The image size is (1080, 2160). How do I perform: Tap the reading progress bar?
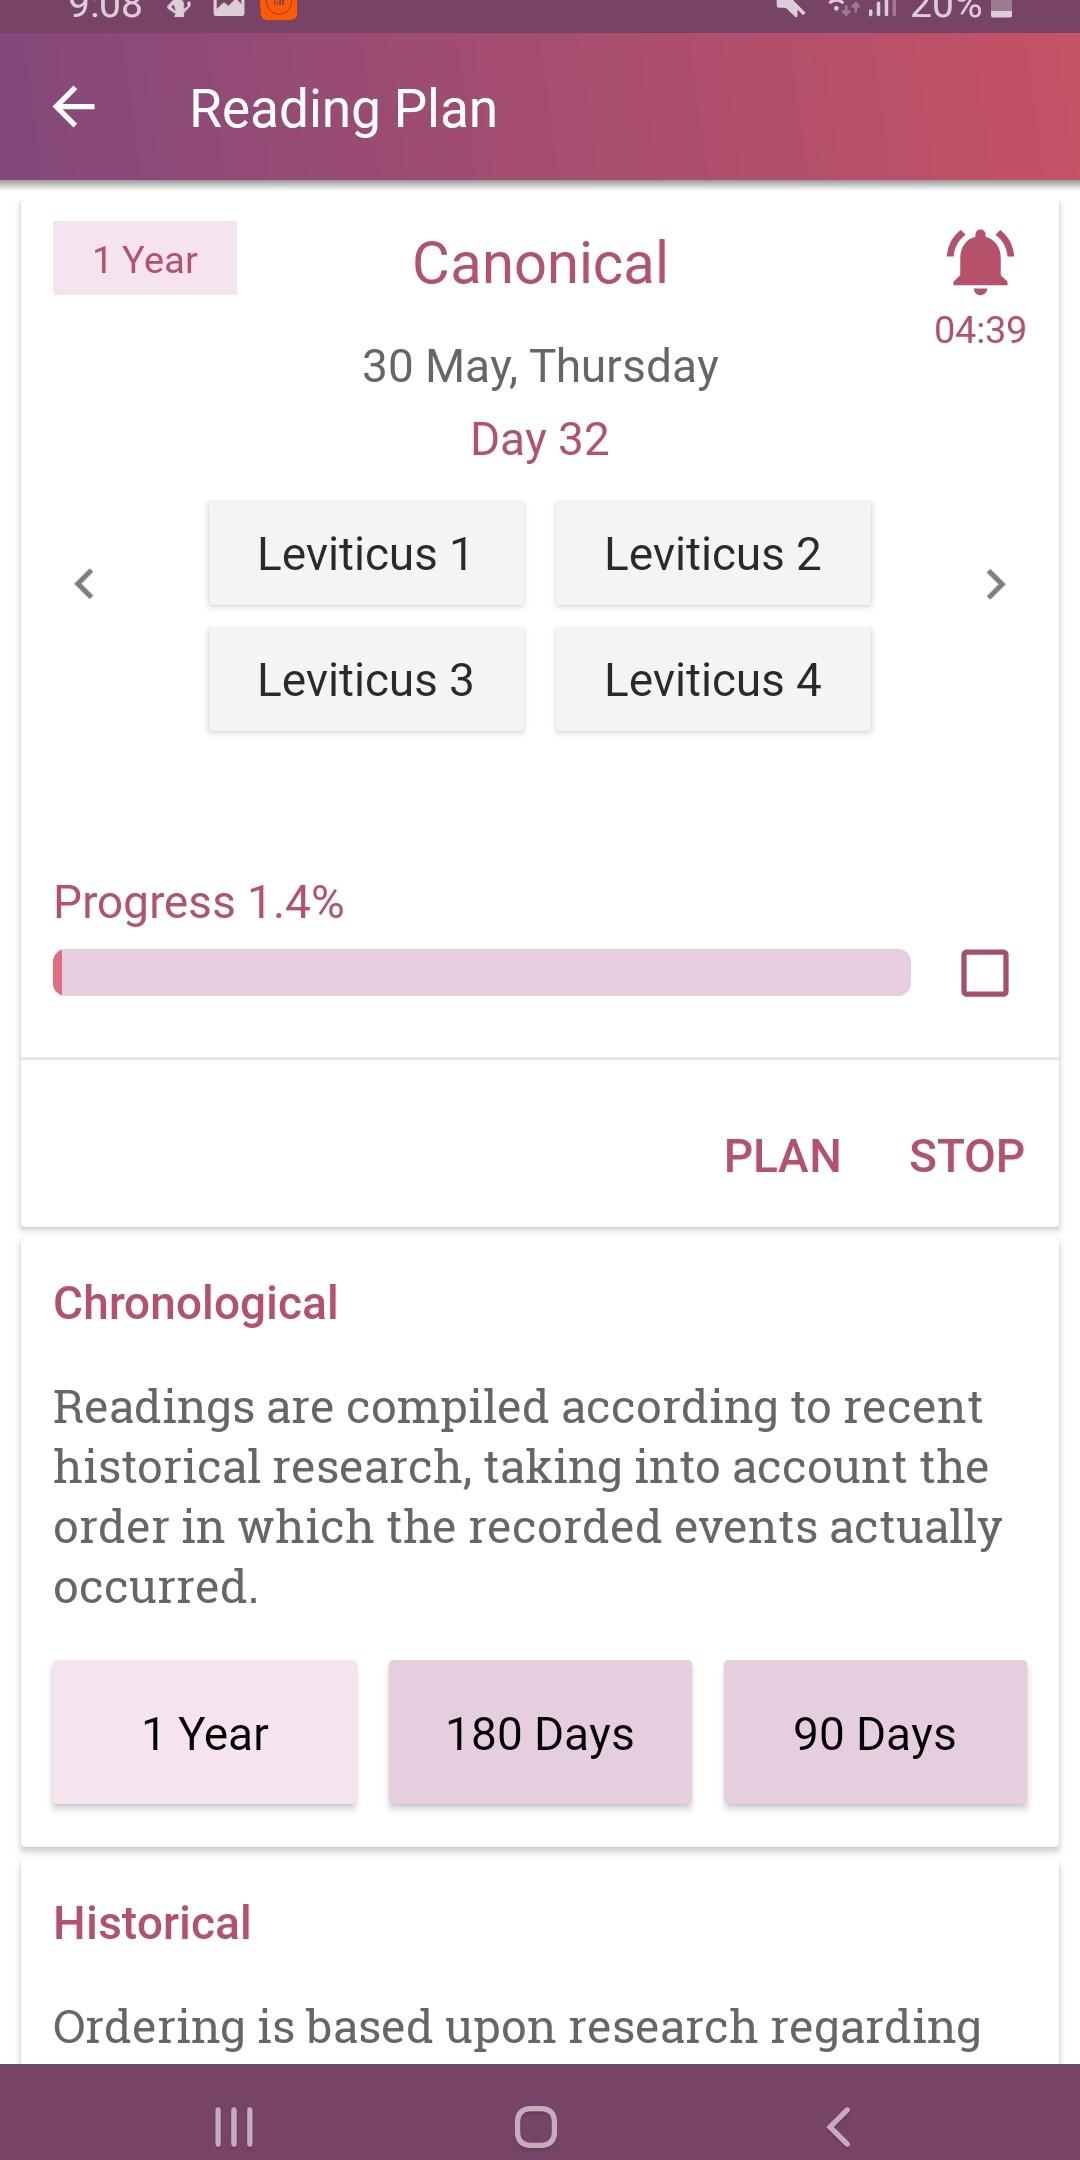click(482, 973)
